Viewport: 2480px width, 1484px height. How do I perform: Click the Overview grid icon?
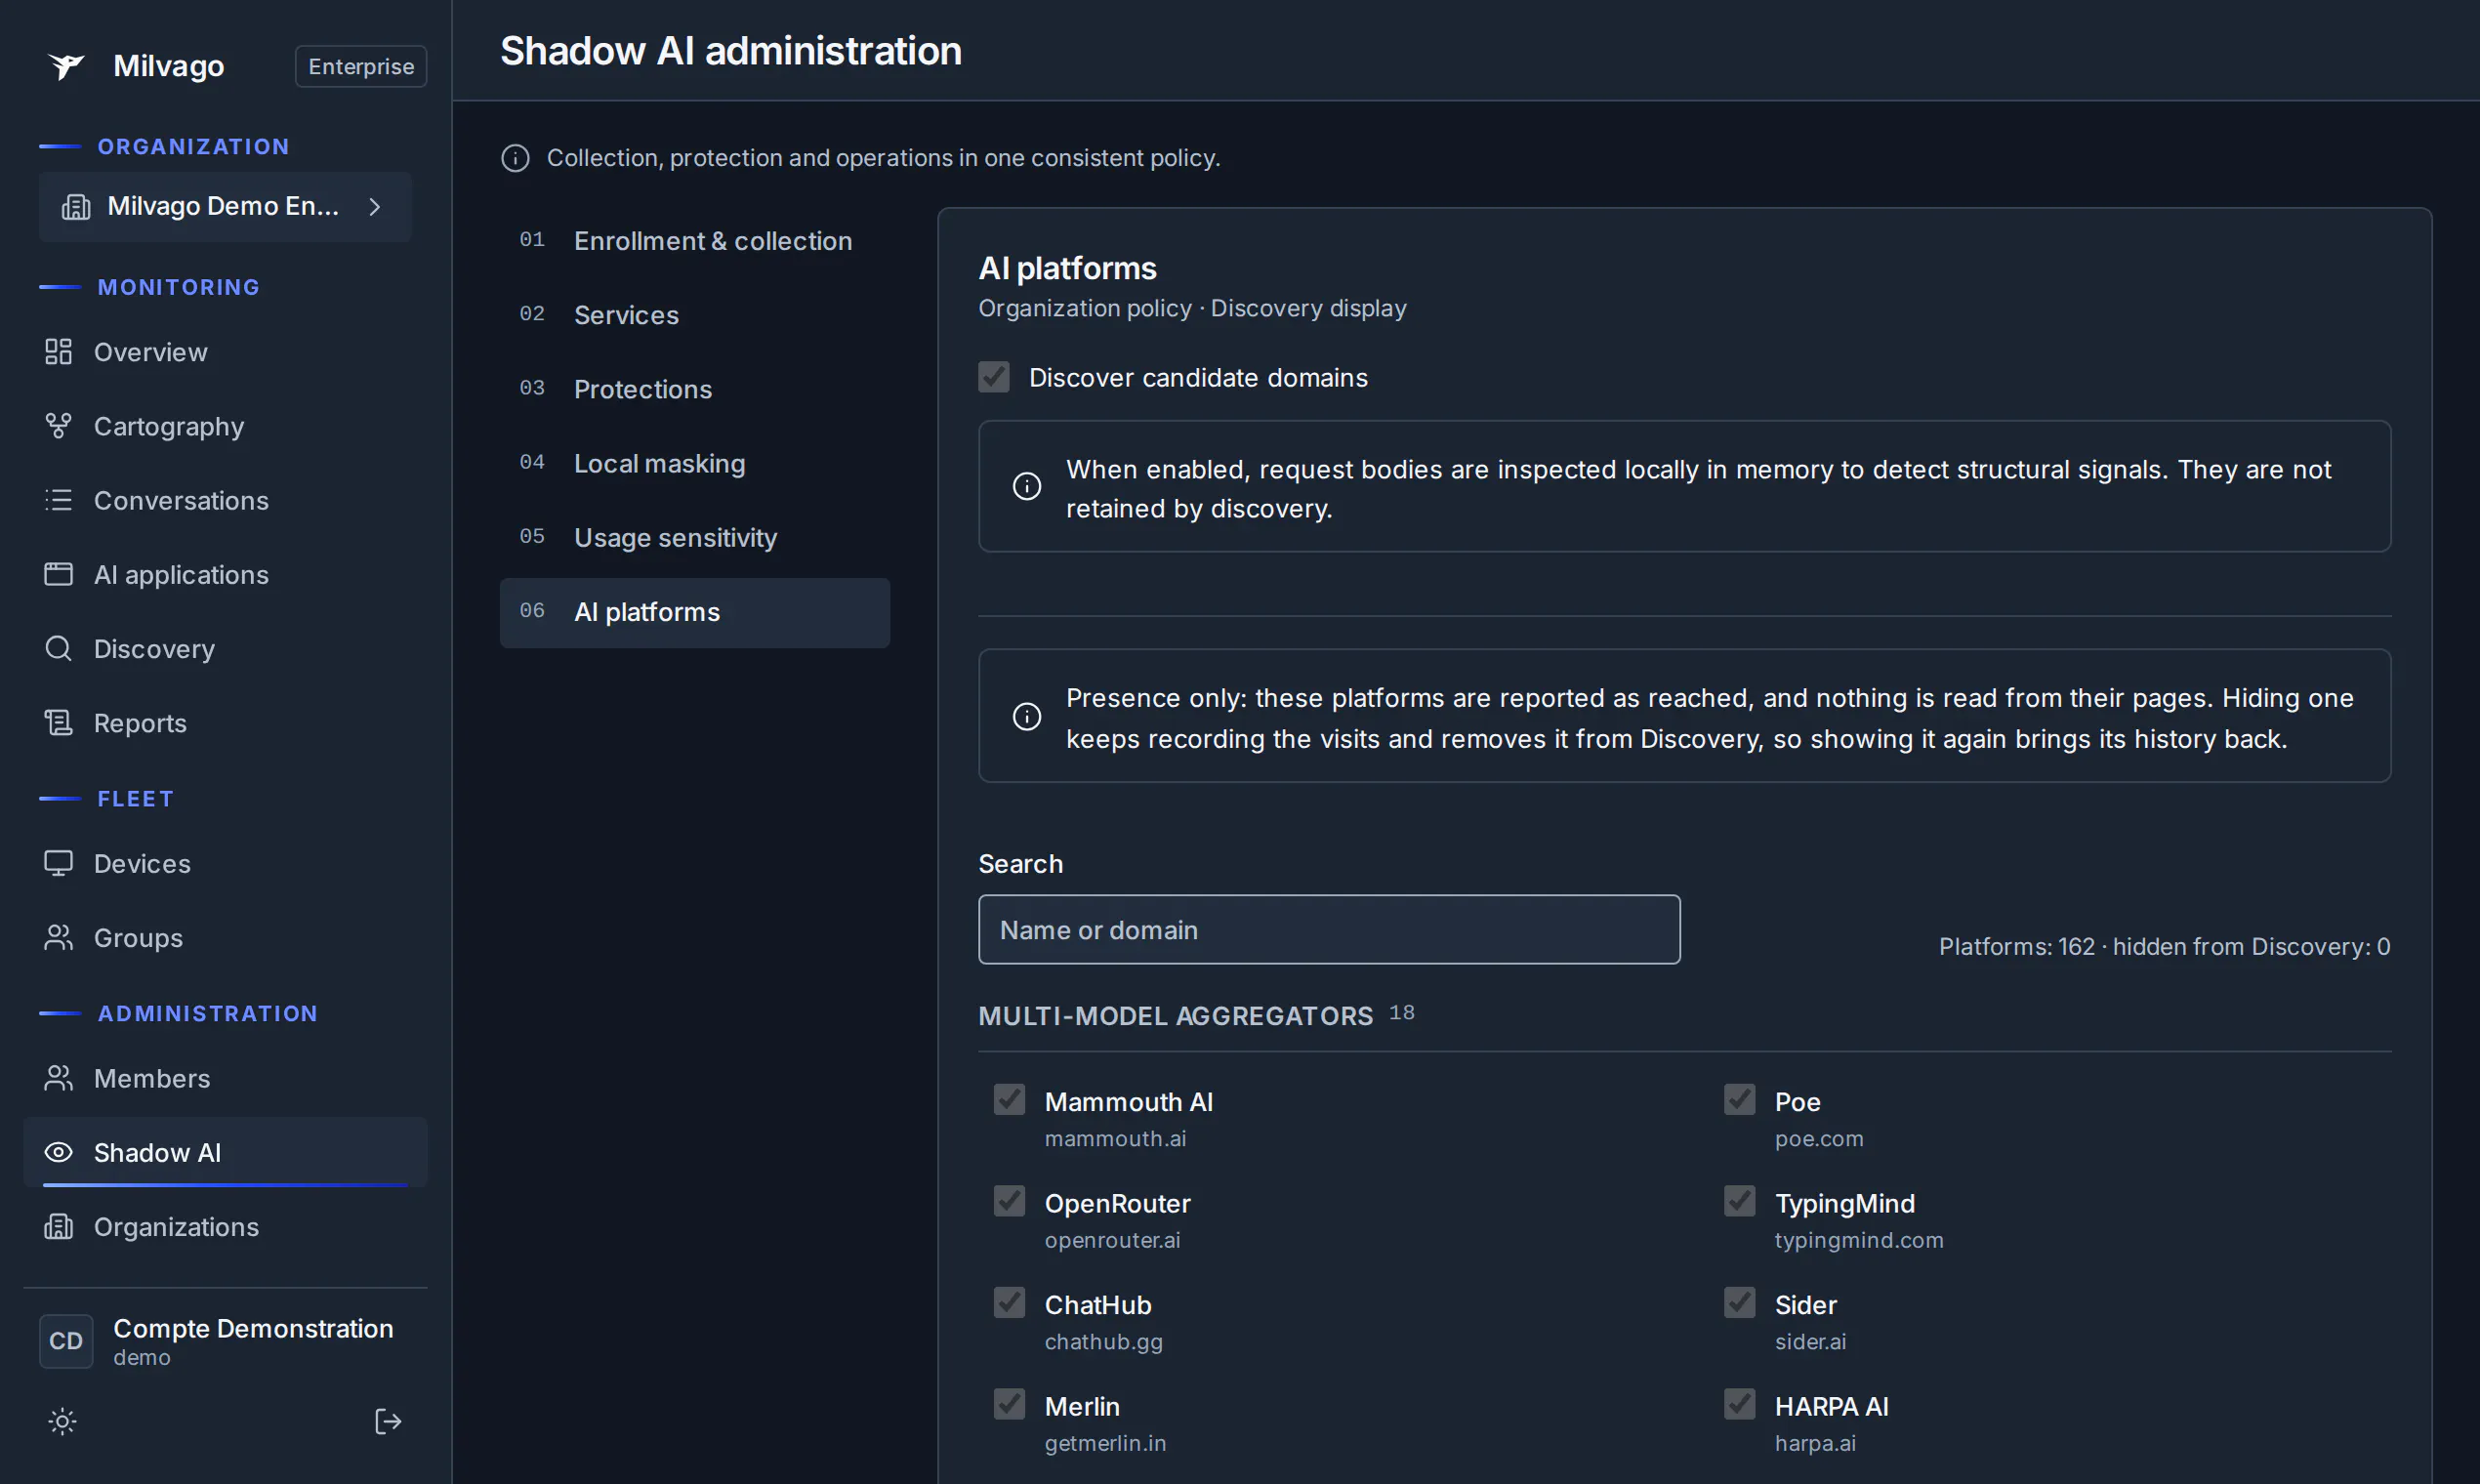[x=58, y=352]
